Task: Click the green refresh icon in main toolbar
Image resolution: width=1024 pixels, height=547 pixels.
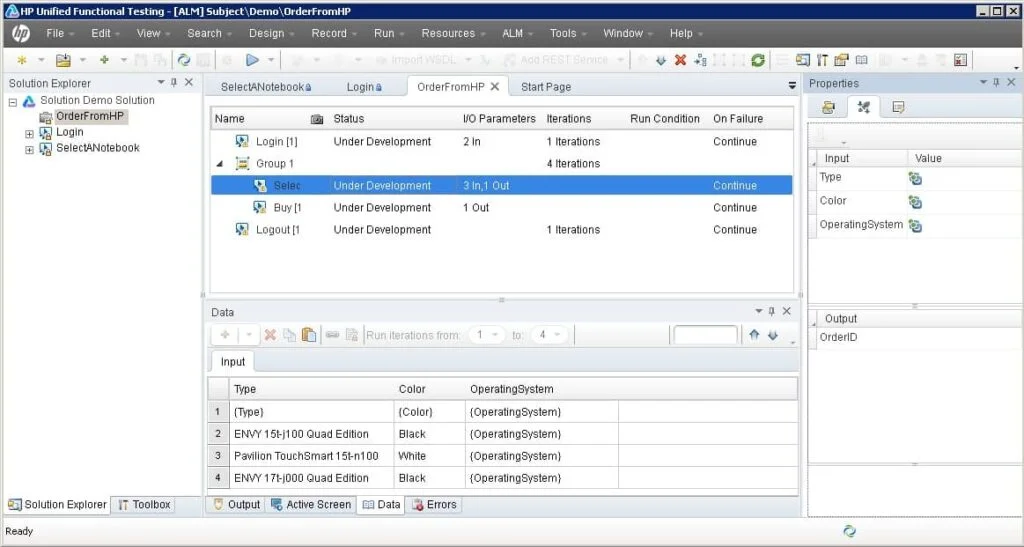Action: tap(758, 60)
